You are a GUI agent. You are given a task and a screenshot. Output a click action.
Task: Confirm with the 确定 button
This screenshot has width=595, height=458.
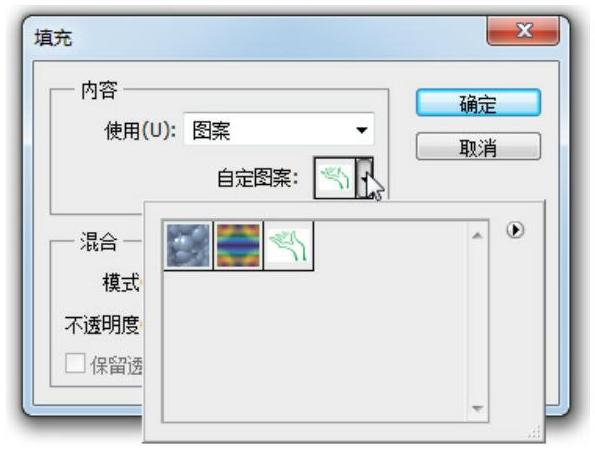coord(478,103)
